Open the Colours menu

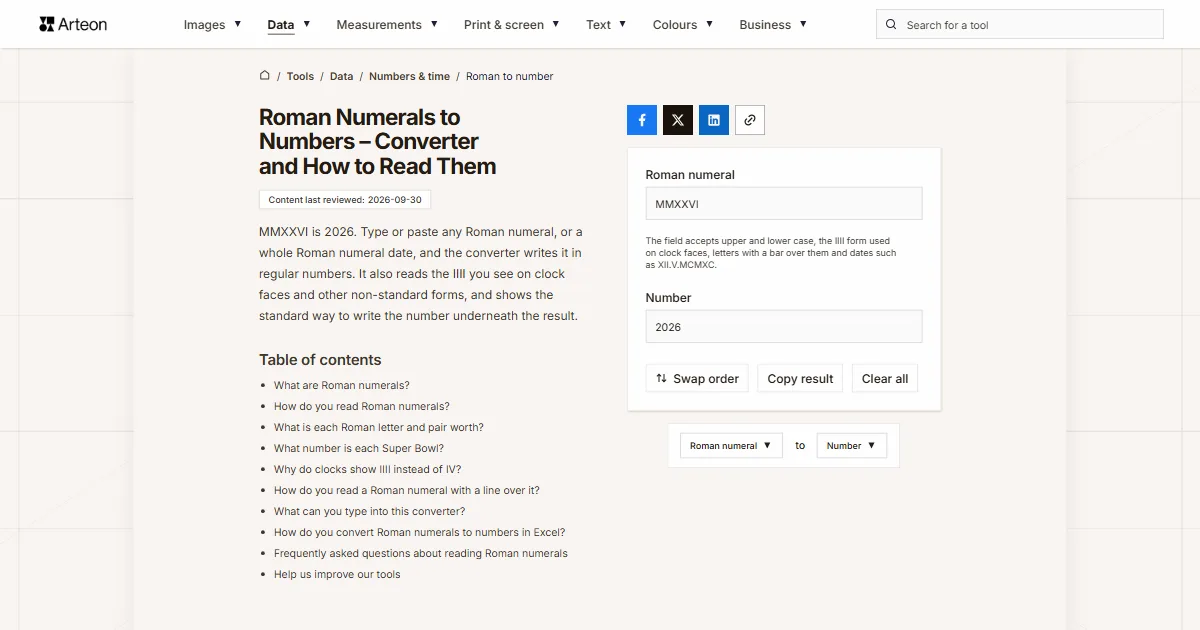(x=683, y=25)
